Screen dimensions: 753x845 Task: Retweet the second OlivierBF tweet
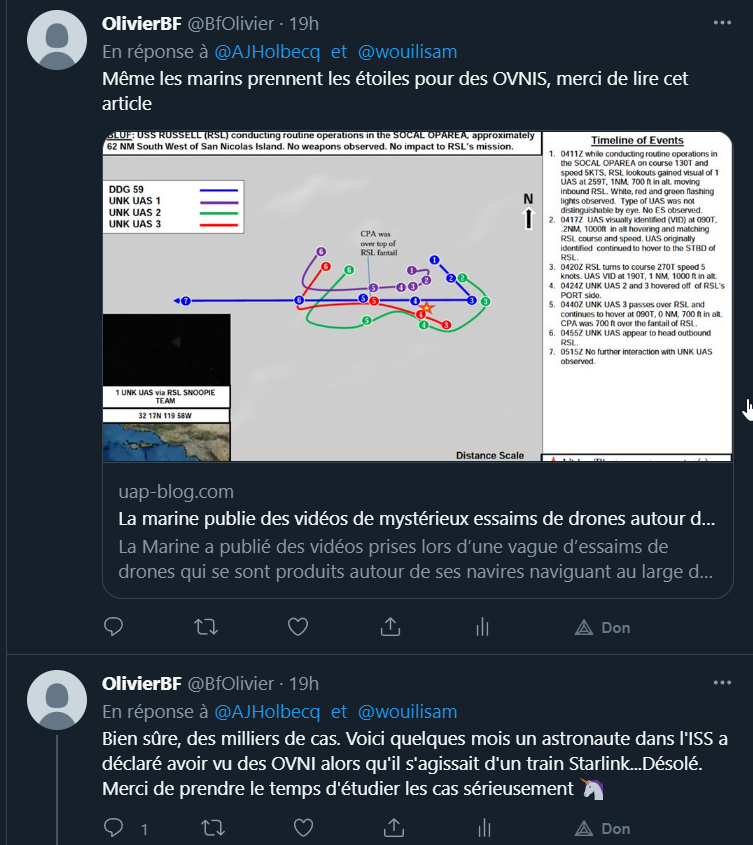pos(213,827)
